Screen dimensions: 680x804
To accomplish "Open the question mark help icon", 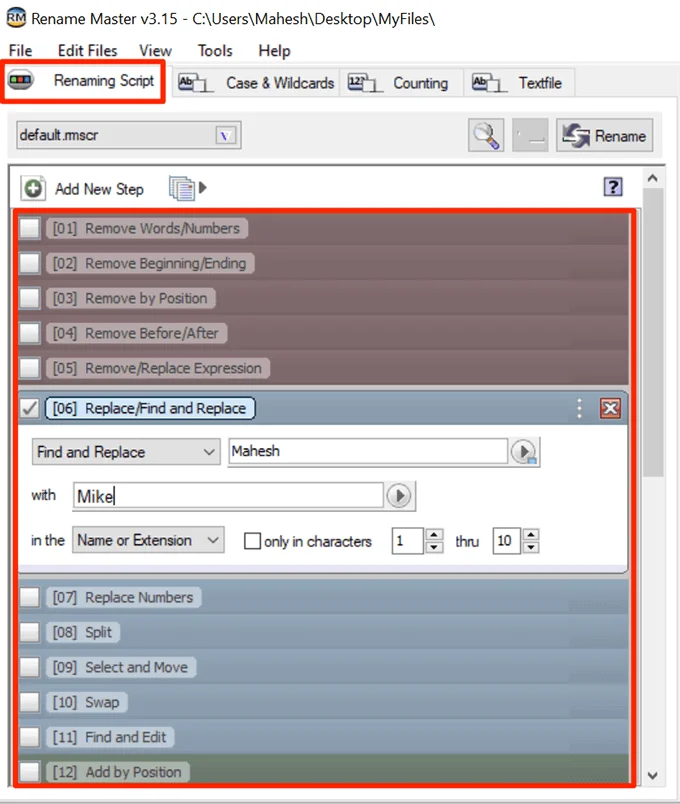I will pyautogui.click(x=613, y=187).
